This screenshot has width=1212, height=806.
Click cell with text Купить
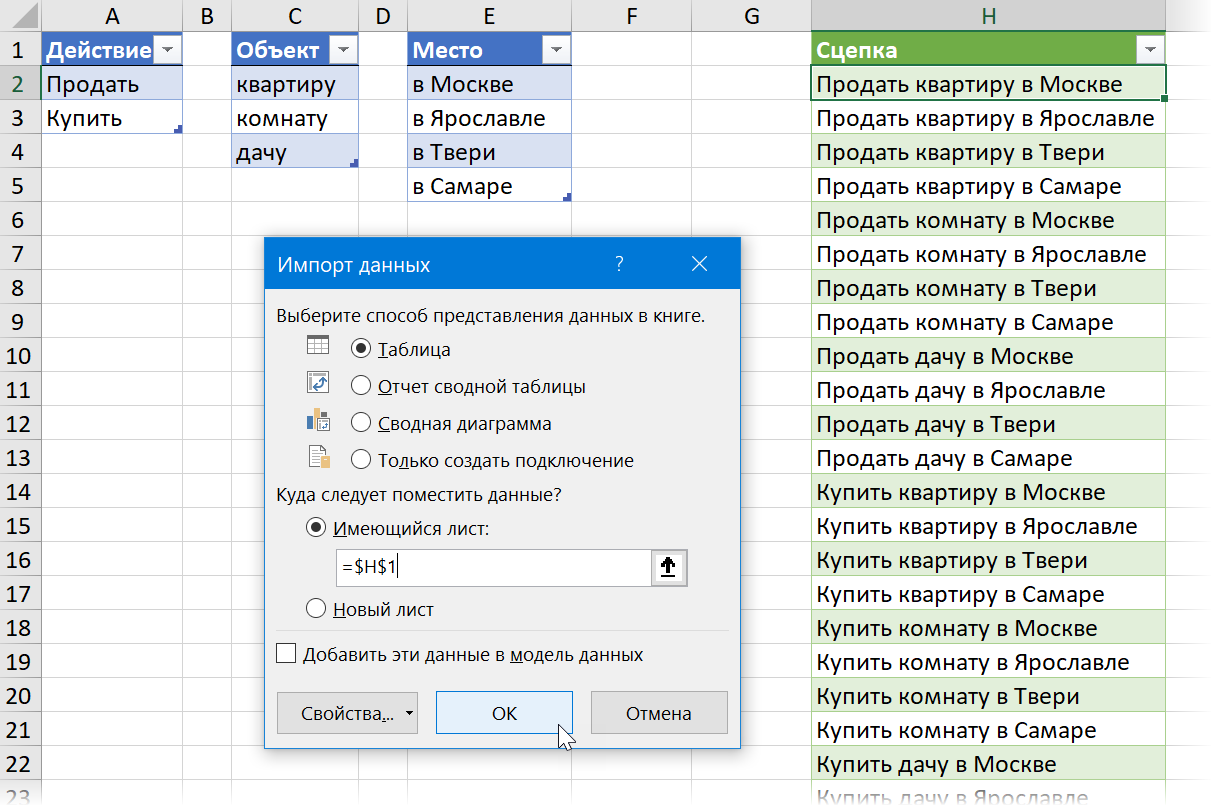(112, 118)
